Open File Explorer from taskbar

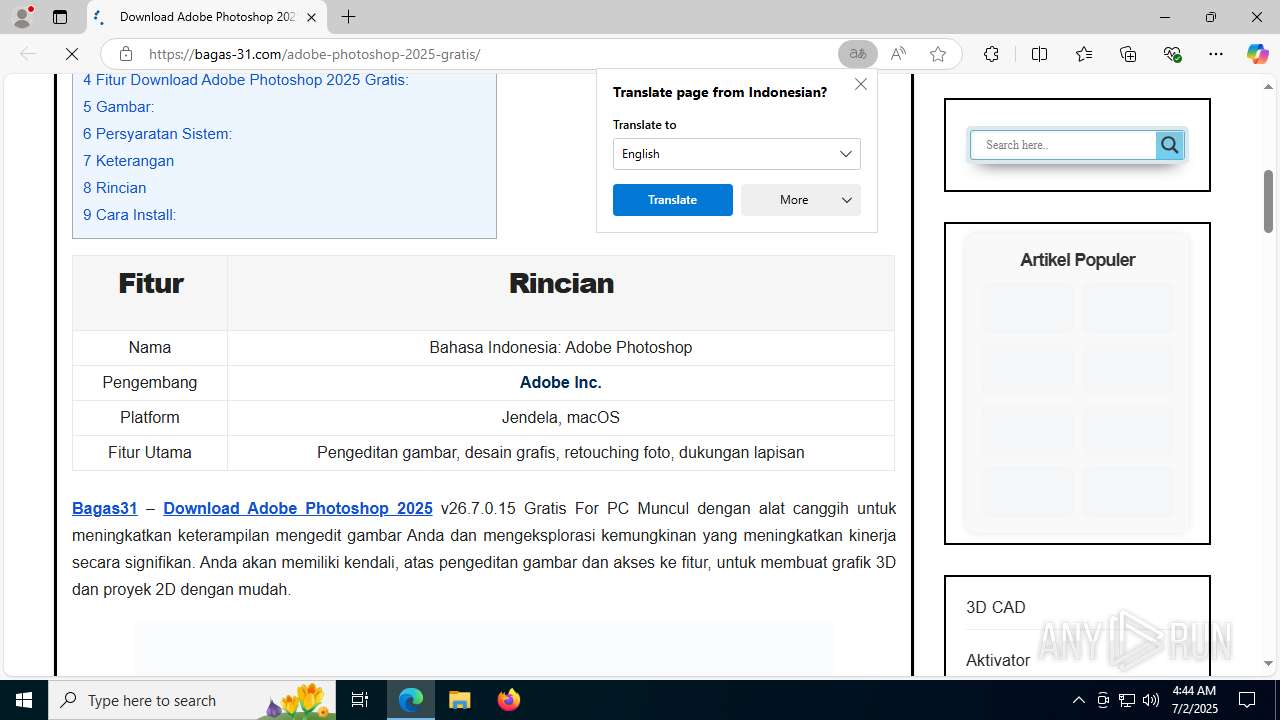tap(460, 700)
